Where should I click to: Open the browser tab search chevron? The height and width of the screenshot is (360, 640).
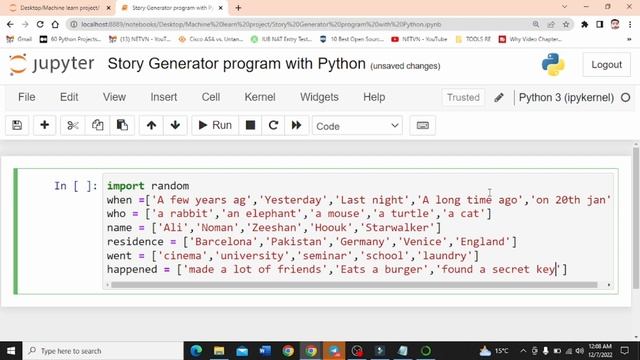564,7
